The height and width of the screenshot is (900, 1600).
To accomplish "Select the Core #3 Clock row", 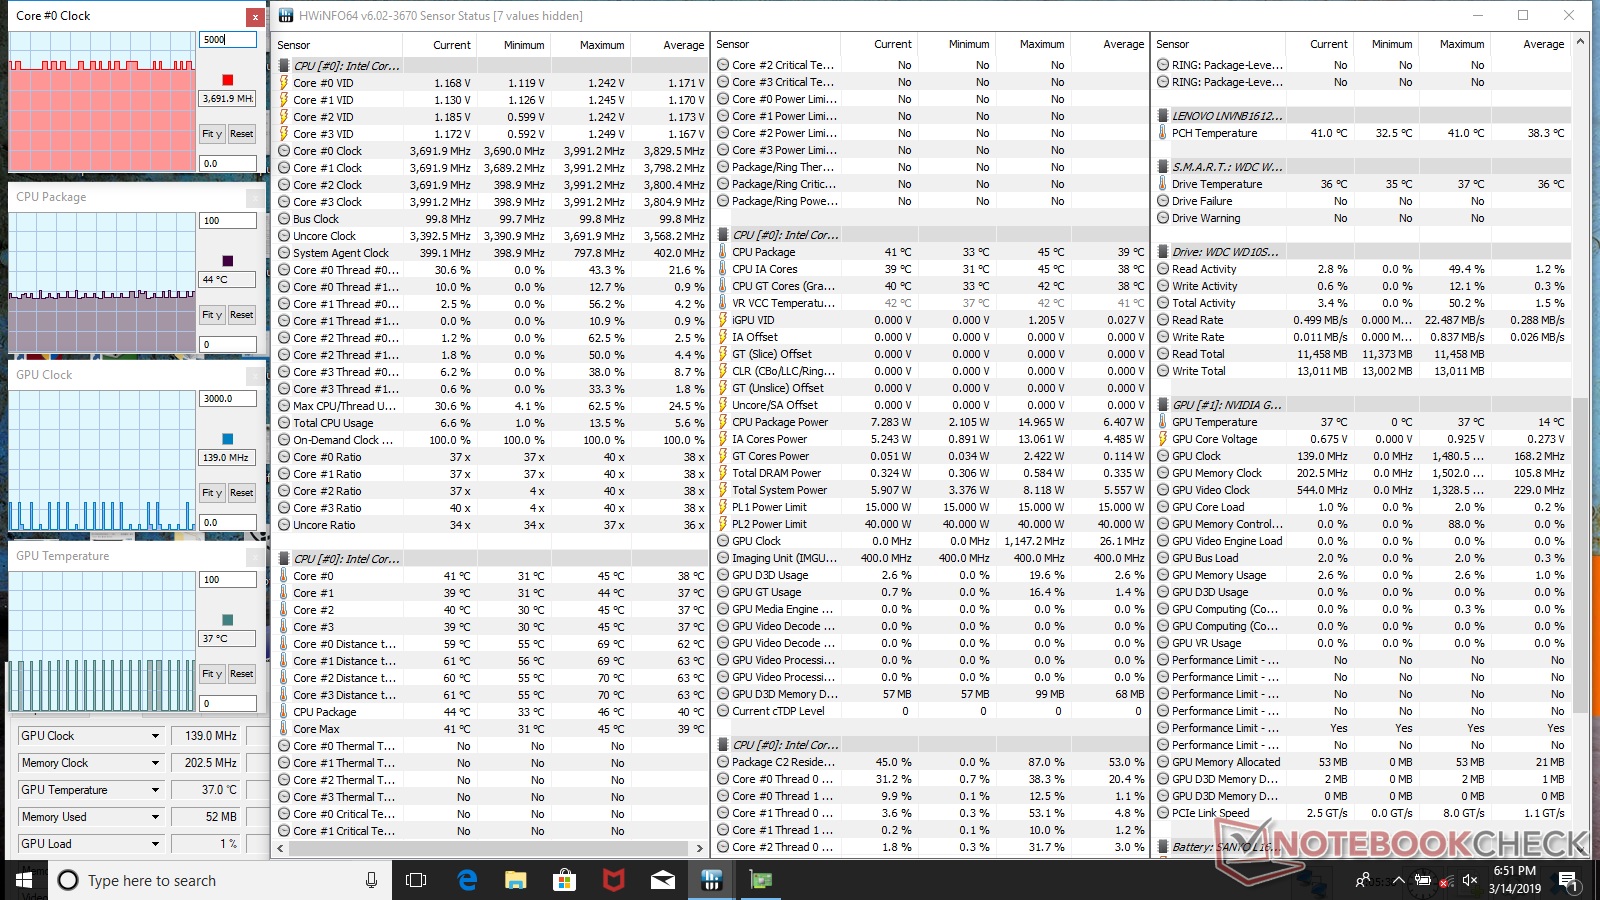I will (491, 202).
